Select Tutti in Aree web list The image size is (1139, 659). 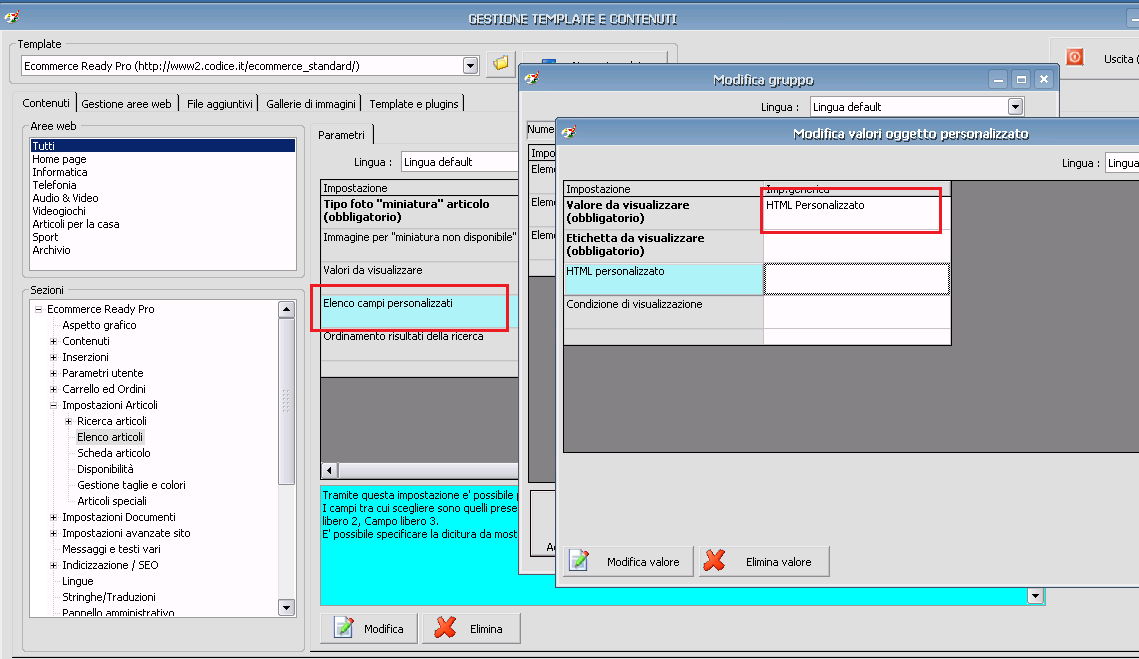click(x=163, y=145)
